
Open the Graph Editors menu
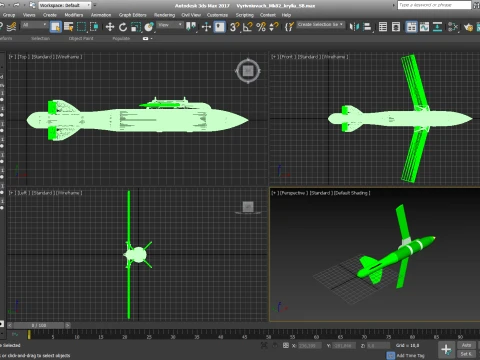pyautogui.click(x=132, y=15)
